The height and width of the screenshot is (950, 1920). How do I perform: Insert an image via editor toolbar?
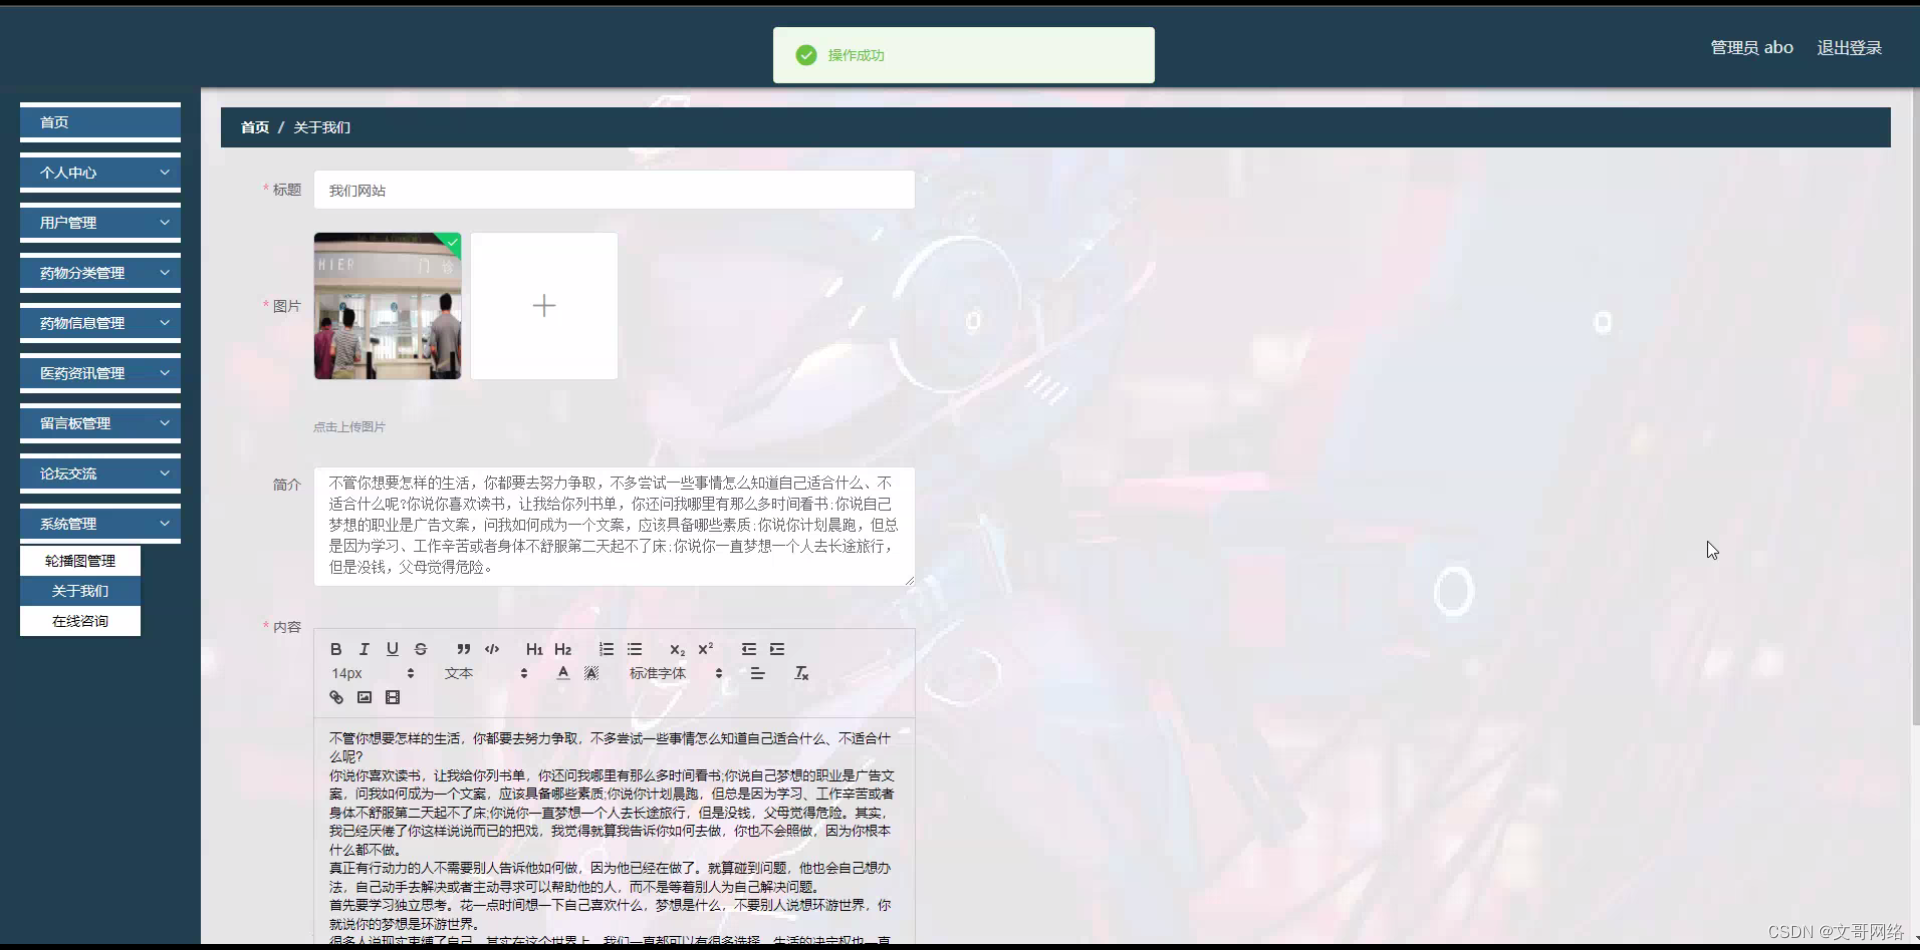(364, 697)
